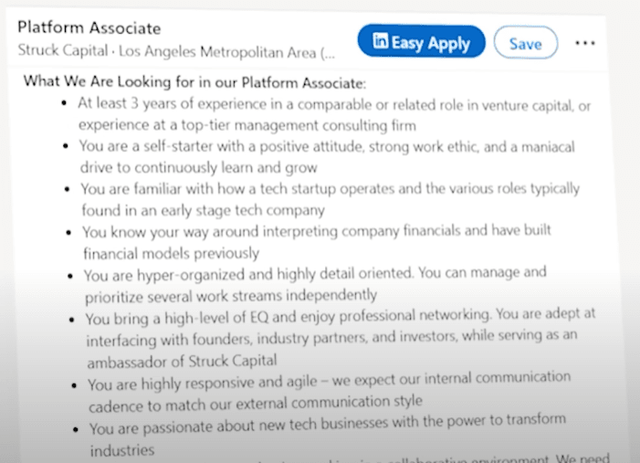Click the LinkedIn logo inside Easy Apply

[x=380, y=42]
